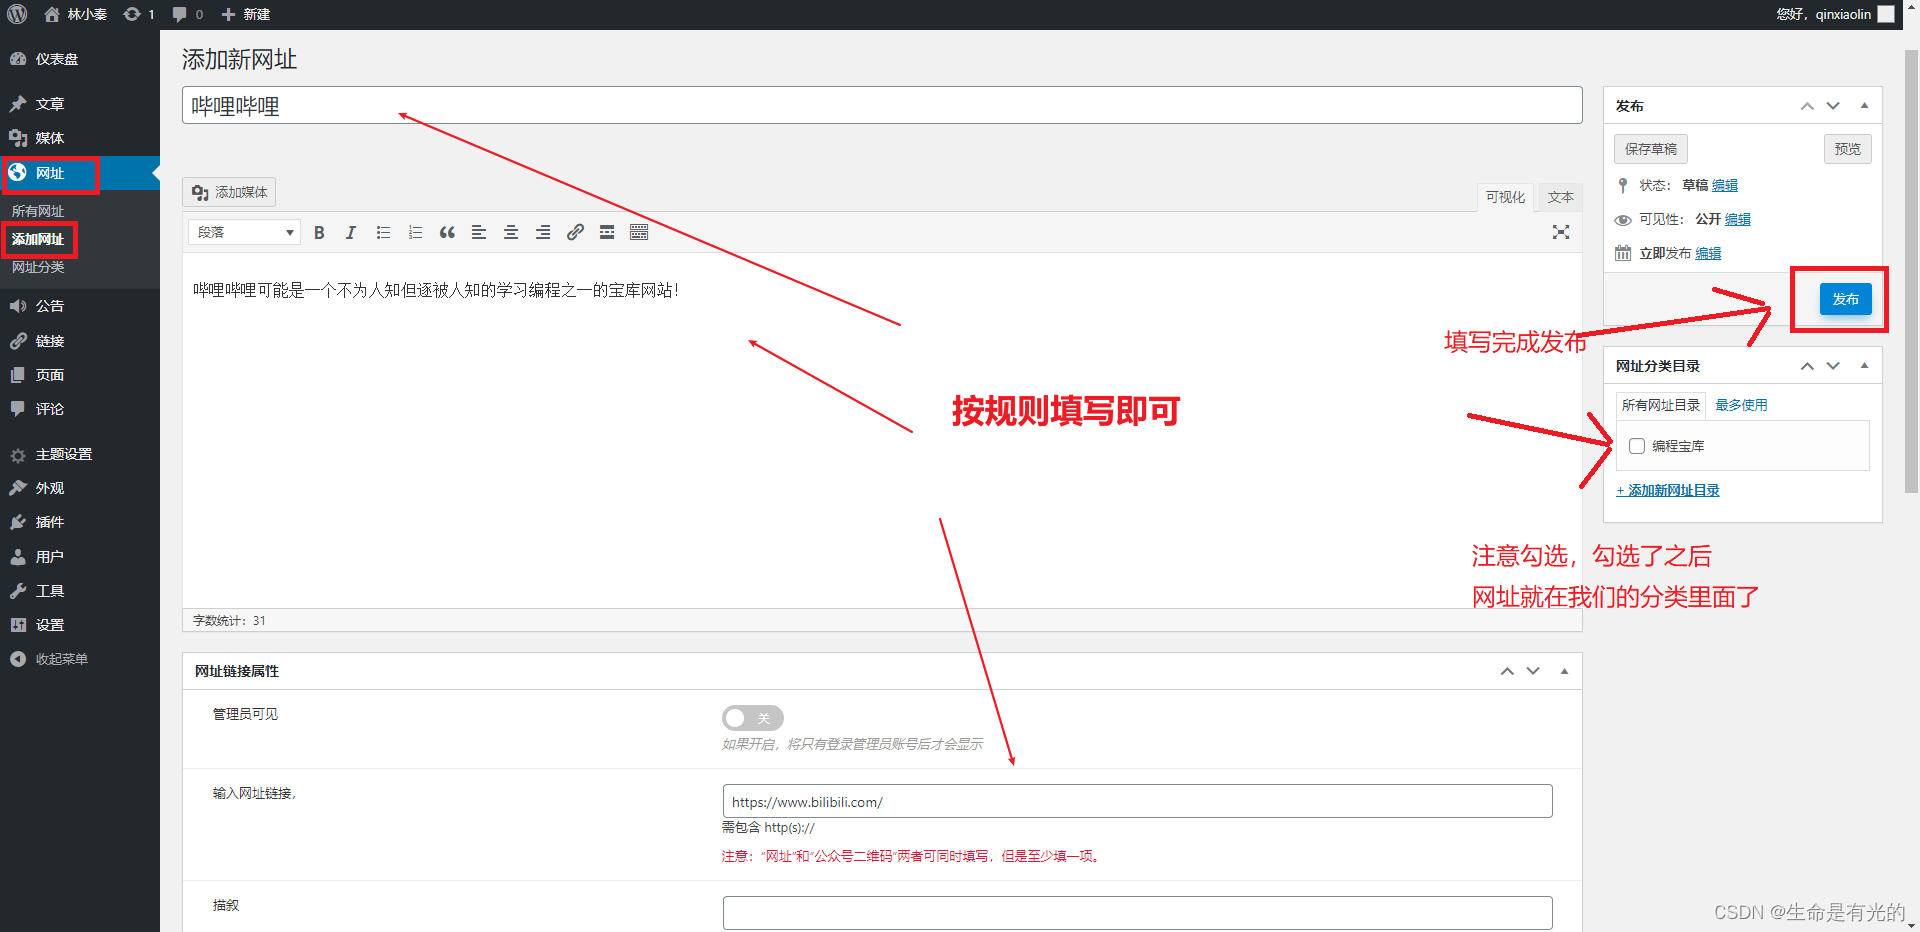Align text left

479,232
